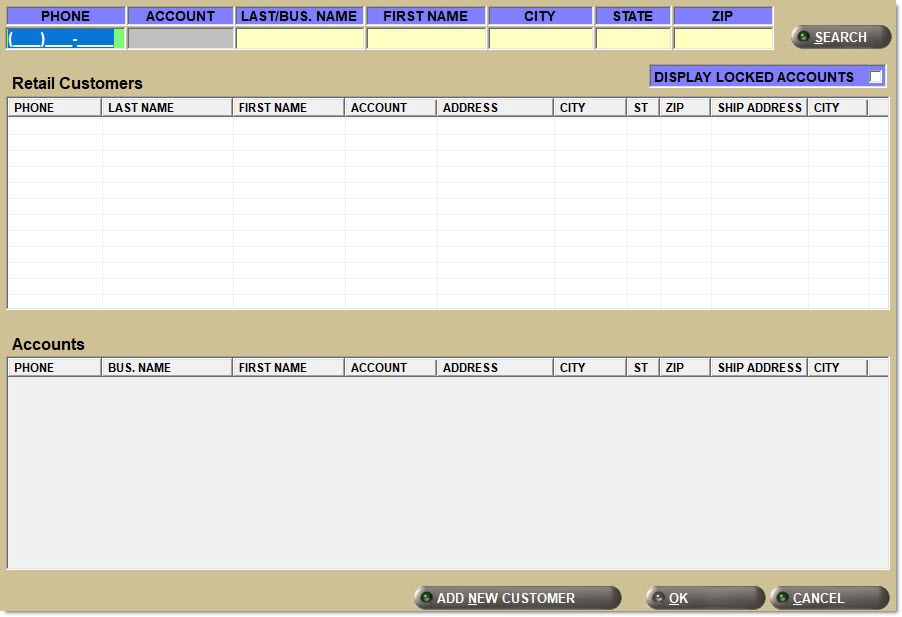Sort Retail Customers by Address column
The height and width of the screenshot is (617, 902).
[x=494, y=107]
